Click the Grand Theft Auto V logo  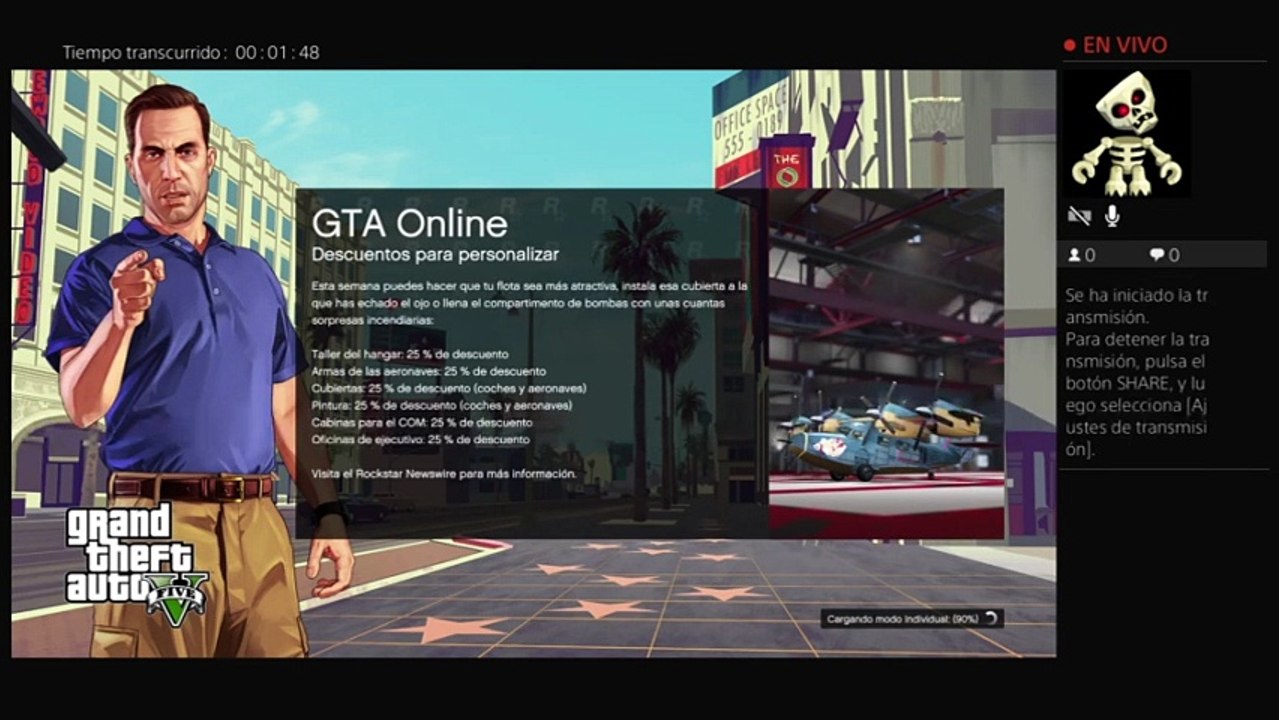(137, 564)
